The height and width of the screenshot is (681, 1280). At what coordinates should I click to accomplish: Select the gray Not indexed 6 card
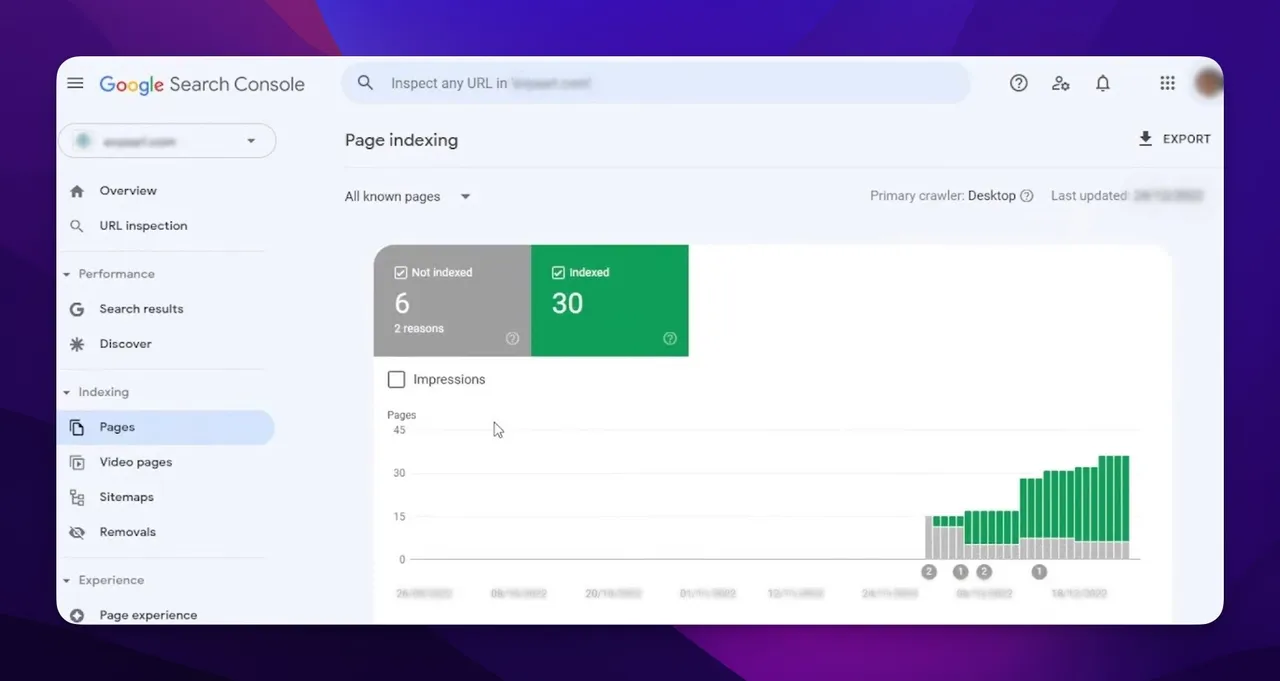pos(452,300)
